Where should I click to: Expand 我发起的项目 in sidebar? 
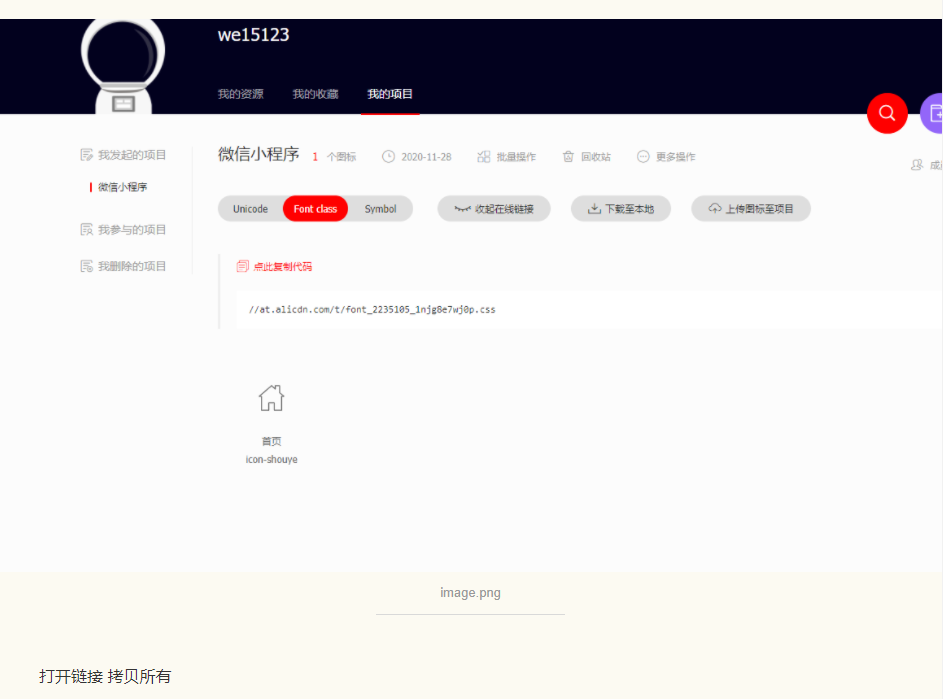tap(132, 155)
